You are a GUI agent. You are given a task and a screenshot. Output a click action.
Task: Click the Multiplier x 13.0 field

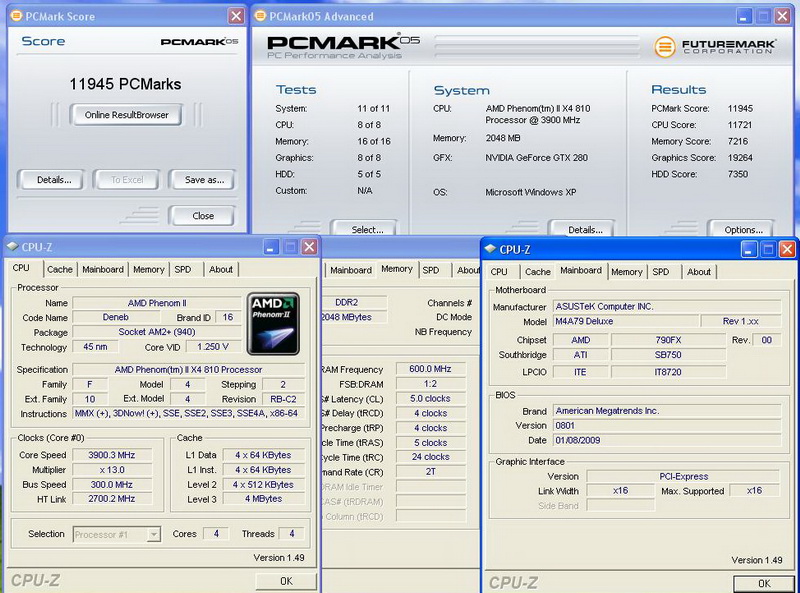112,470
